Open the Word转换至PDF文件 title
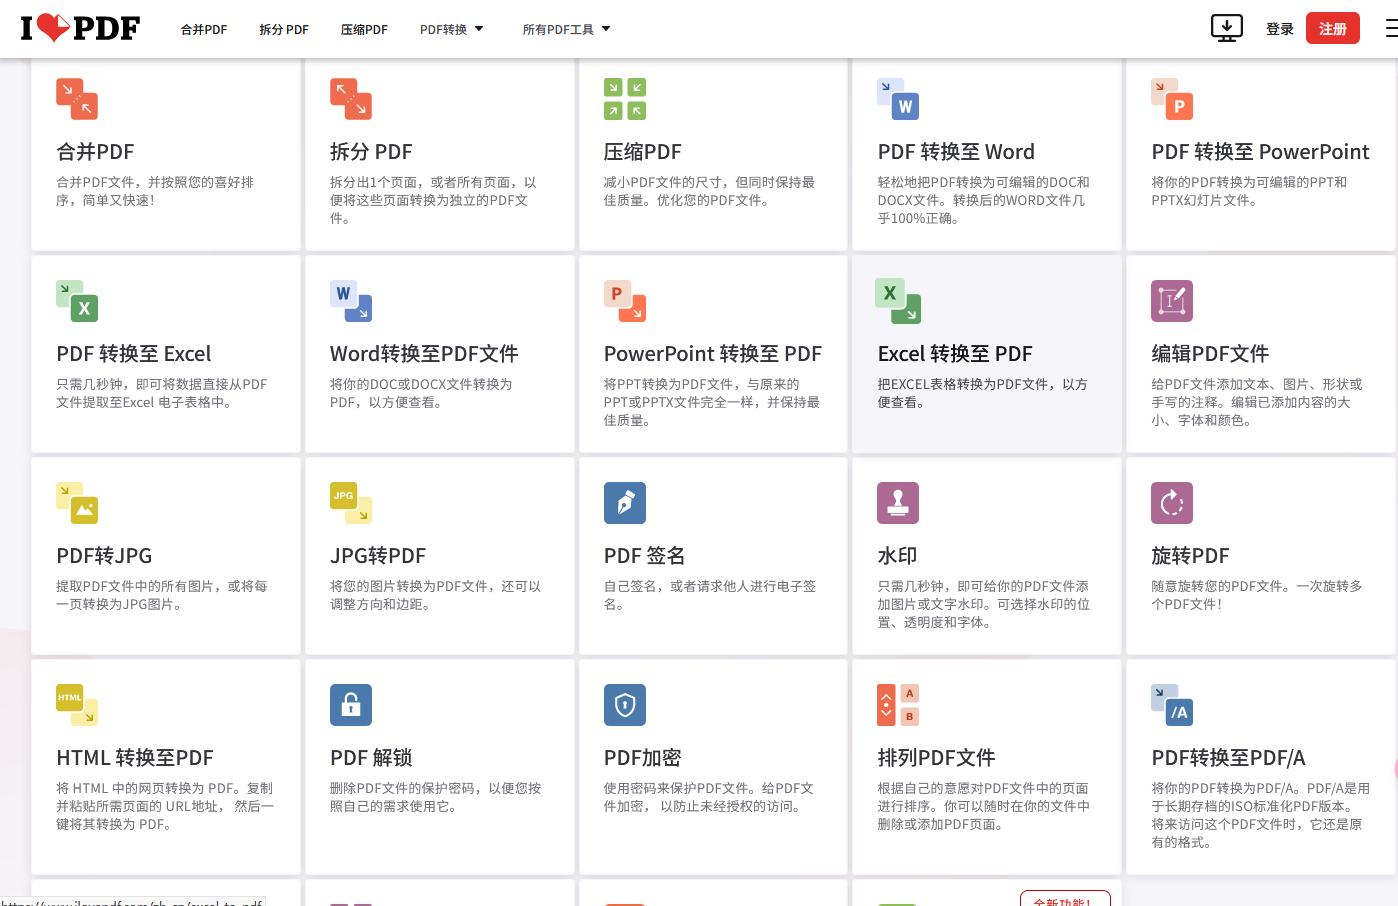This screenshot has width=1398, height=906. point(424,354)
